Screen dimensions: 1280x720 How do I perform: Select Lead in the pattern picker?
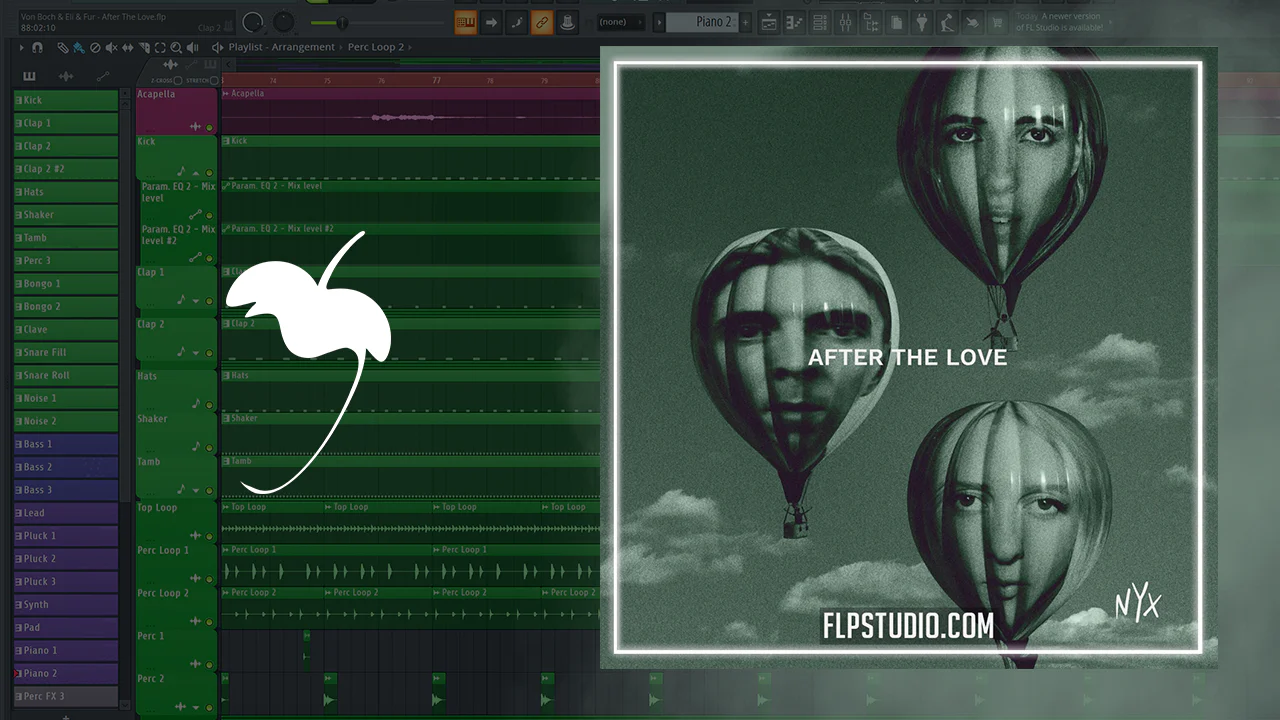(x=66, y=513)
